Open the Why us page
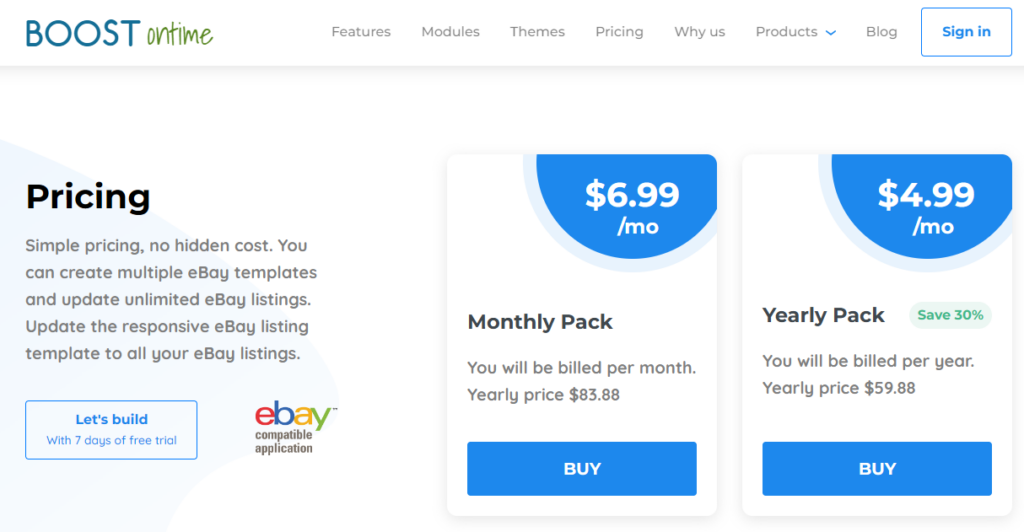This screenshot has height=532, width=1024. 699,32
